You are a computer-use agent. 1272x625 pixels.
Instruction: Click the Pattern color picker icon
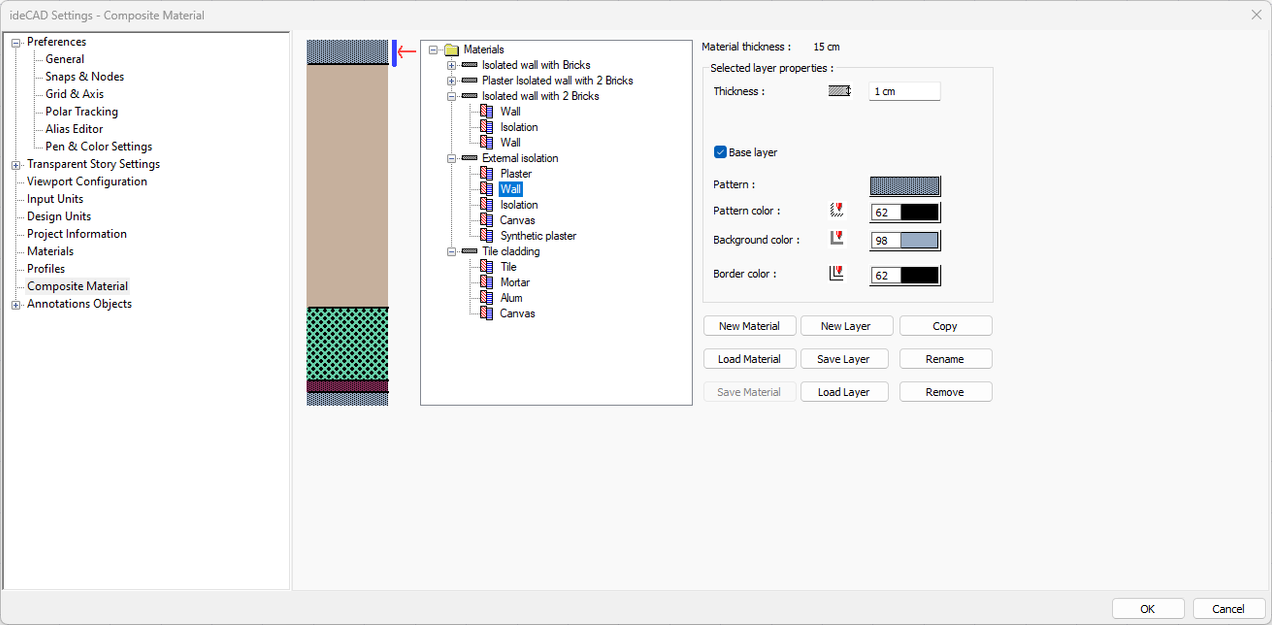837,211
